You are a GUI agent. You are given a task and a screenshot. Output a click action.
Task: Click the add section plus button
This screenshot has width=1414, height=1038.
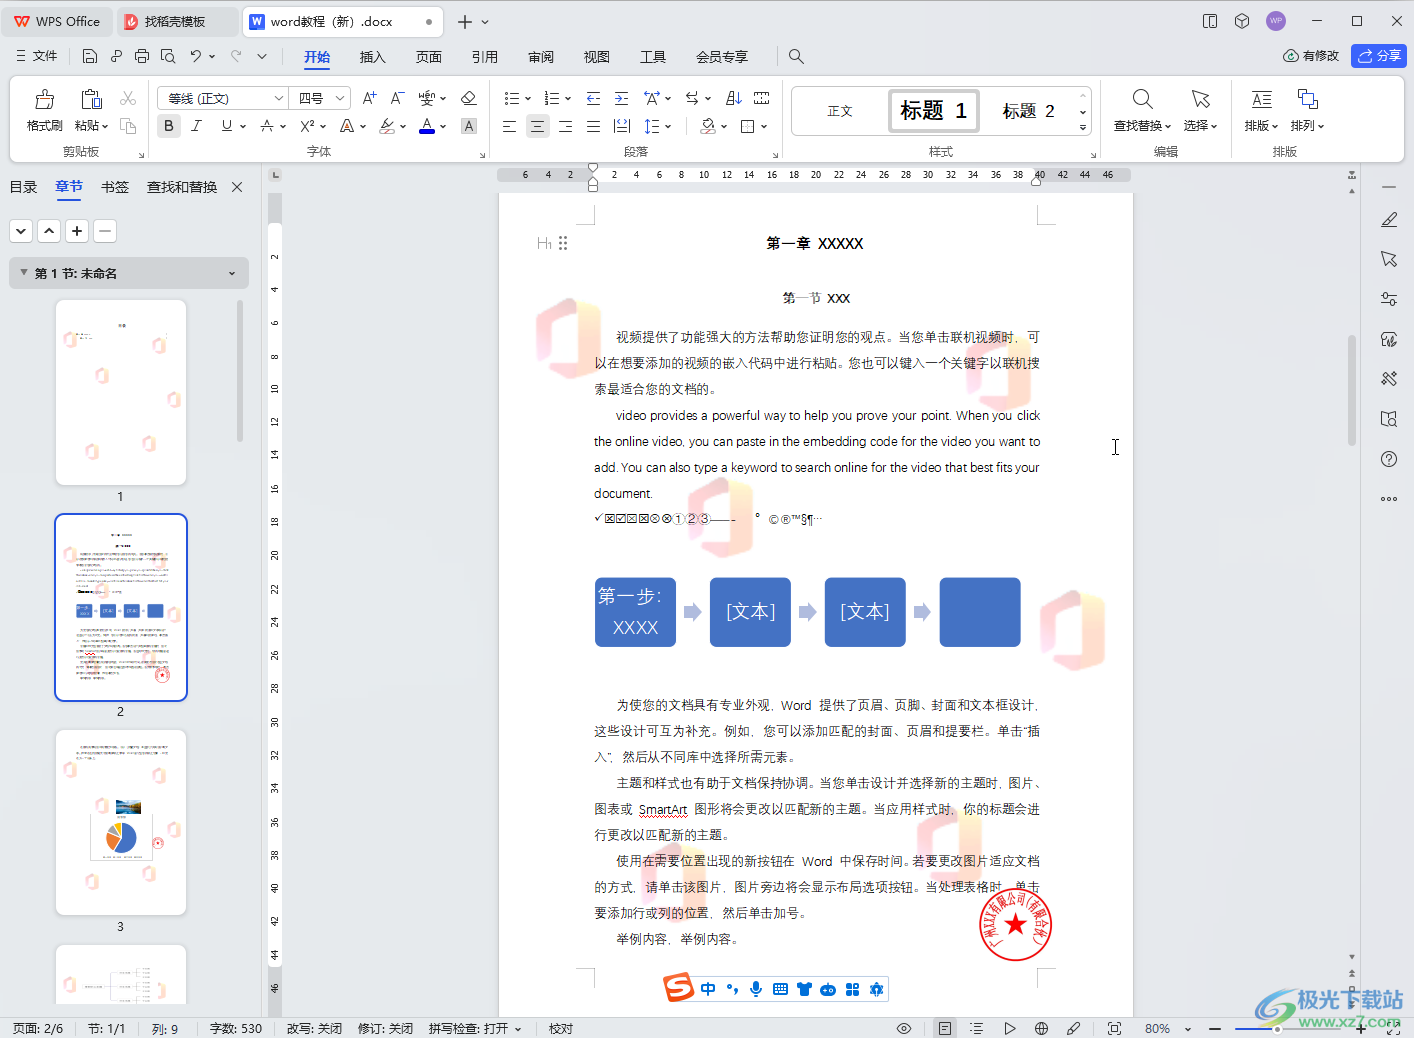tap(77, 231)
